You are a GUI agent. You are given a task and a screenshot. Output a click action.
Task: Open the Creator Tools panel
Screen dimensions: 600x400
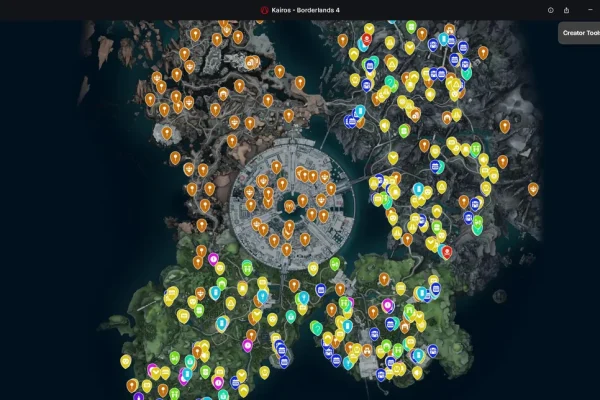579,33
